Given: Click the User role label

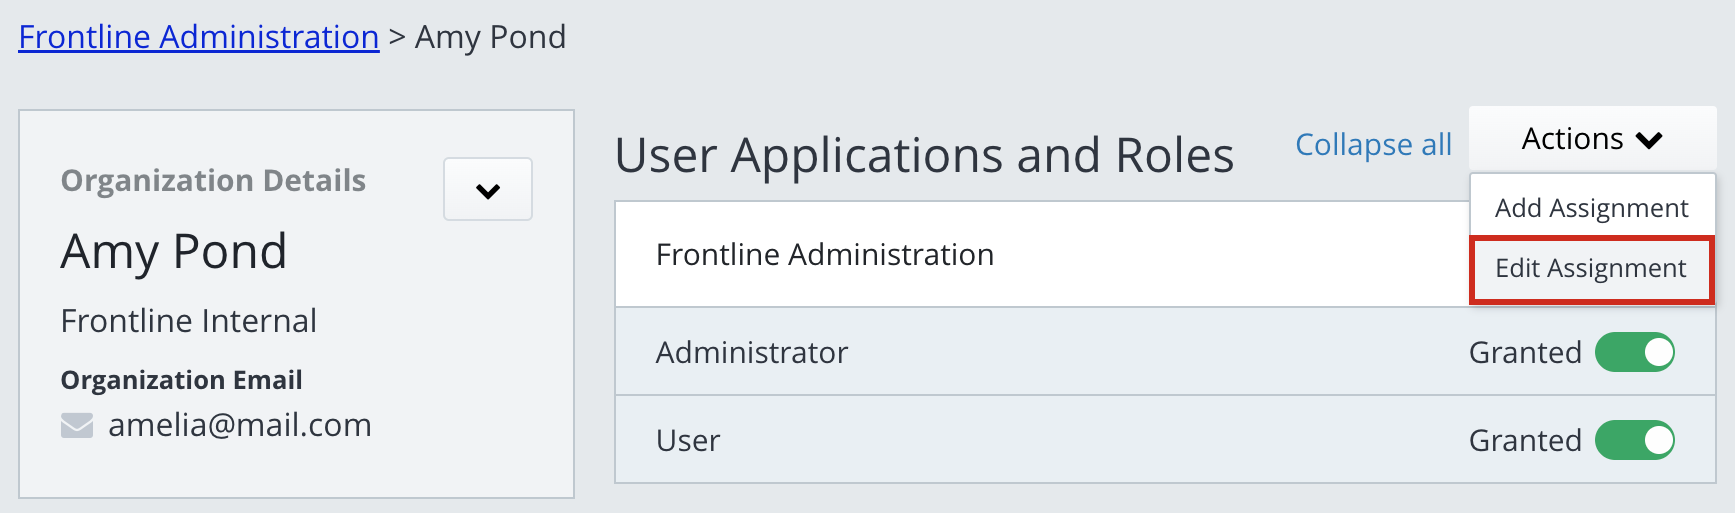Looking at the screenshot, I should pos(688,440).
